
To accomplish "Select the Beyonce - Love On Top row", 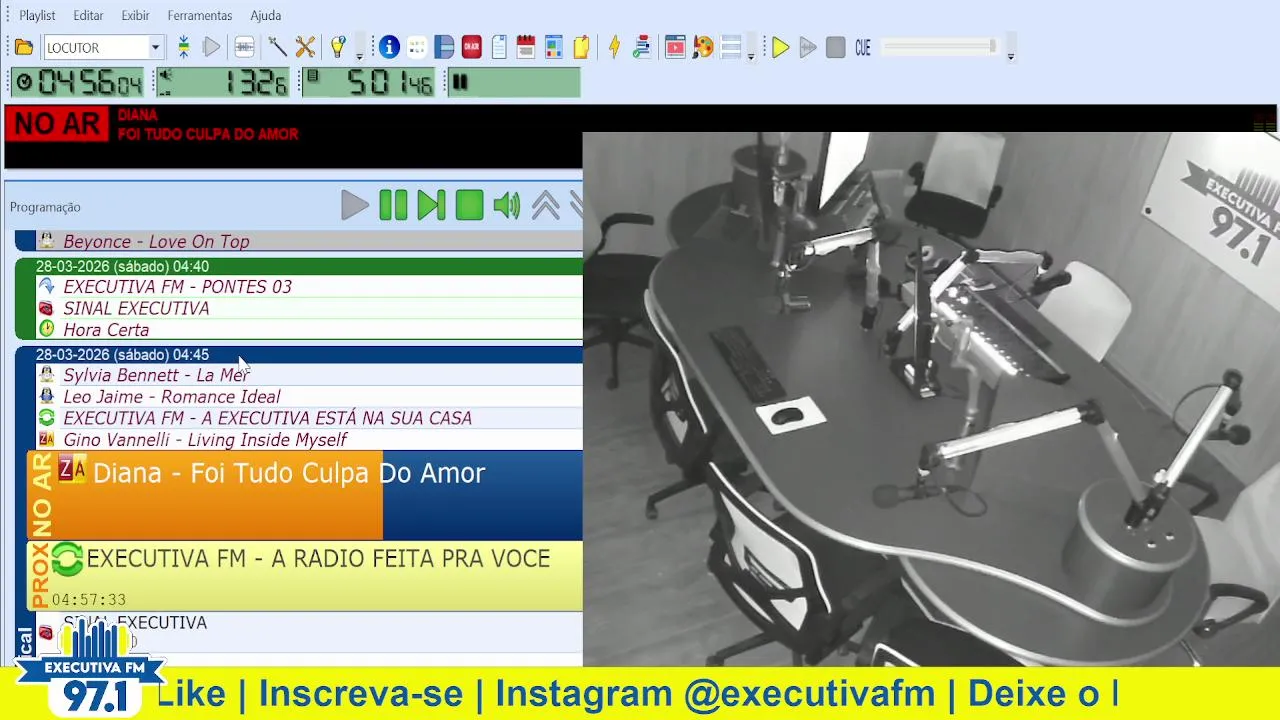I will click(308, 241).
